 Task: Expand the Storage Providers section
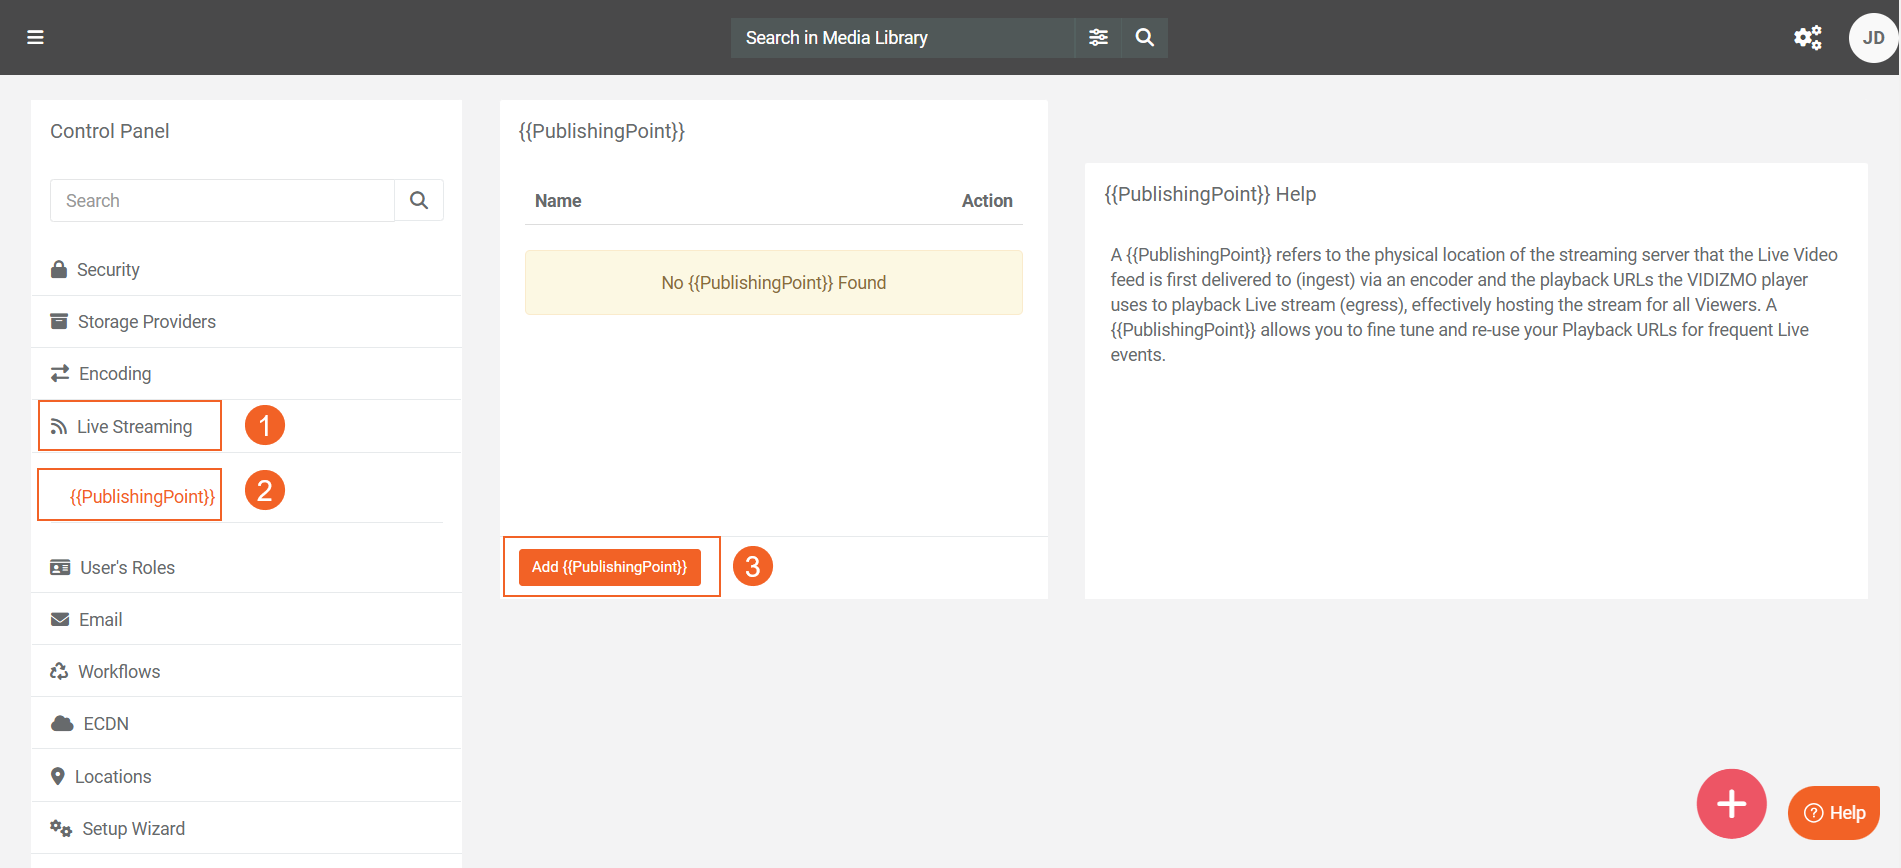pyautogui.click(x=146, y=322)
